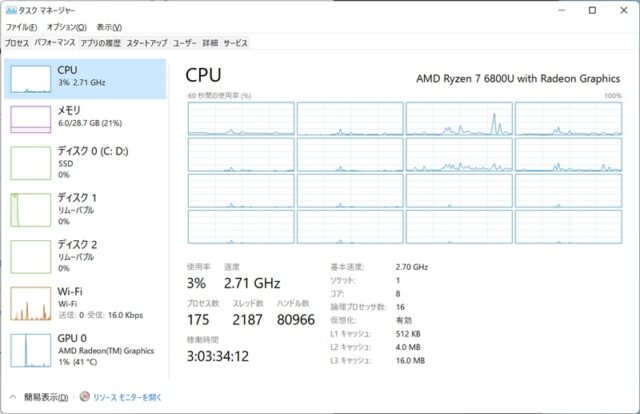Go to the アプリの履歴 tab
The width and height of the screenshot is (640, 414).
click(x=100, y=44)
